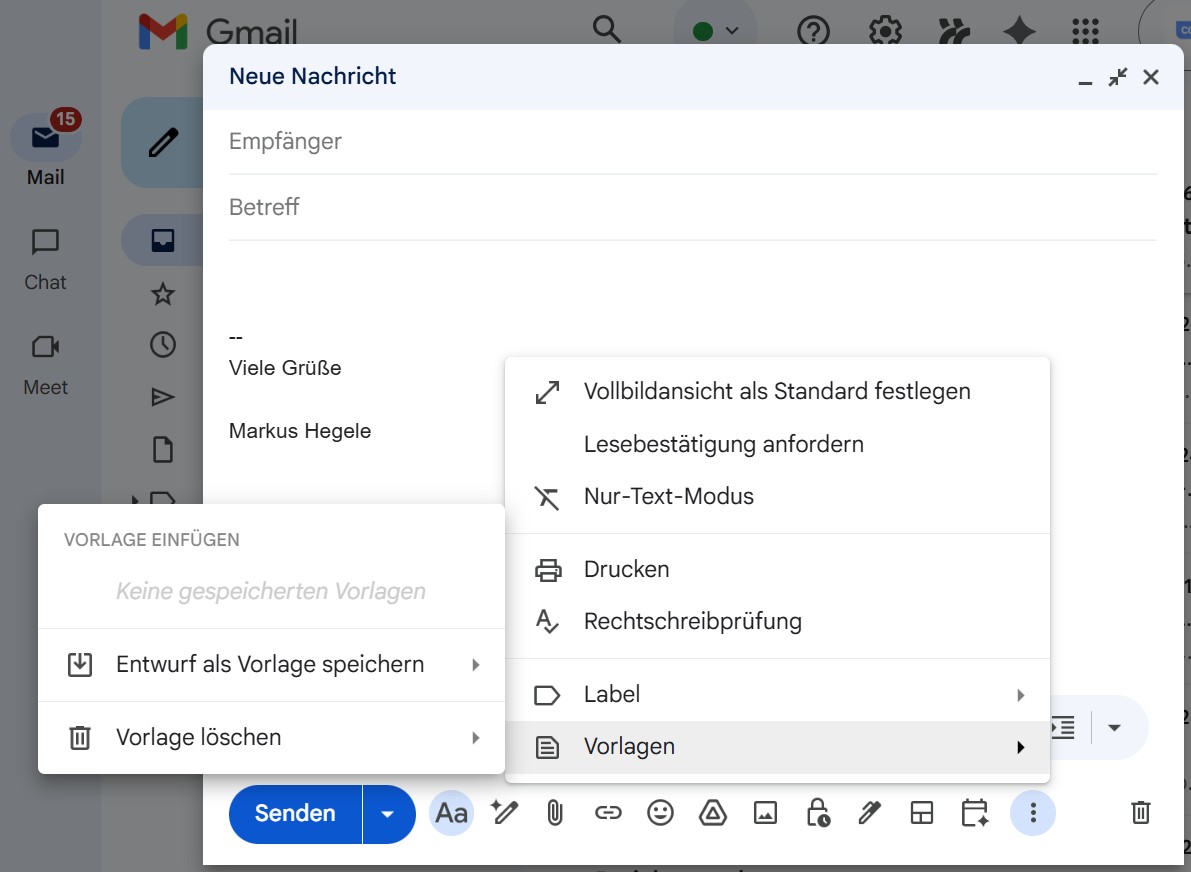1191x872 pixels.
Task: Discard the draft with the trash icon
Action: click(x=1140, y=813)
